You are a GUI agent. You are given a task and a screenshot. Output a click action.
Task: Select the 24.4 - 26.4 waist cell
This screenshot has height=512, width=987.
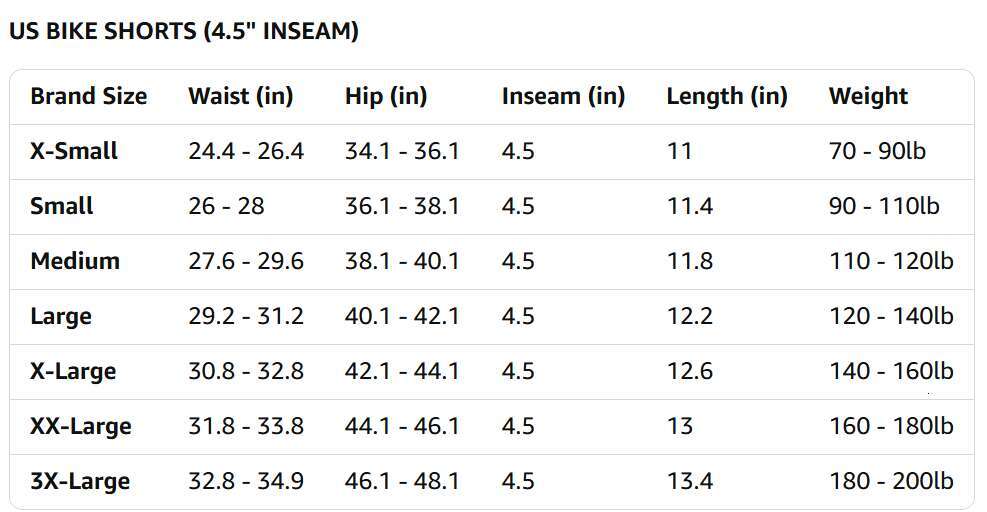[246, 152]
